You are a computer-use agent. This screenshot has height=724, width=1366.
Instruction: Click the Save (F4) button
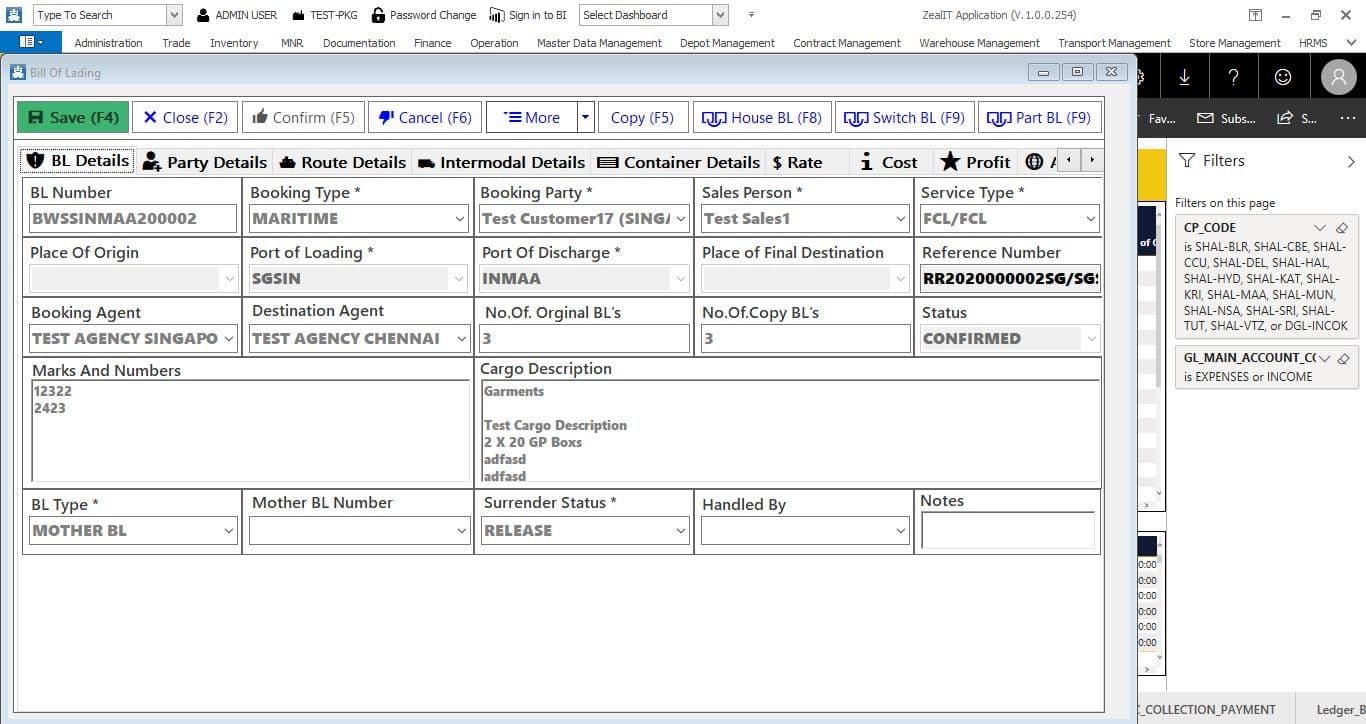tap(74, 117)
